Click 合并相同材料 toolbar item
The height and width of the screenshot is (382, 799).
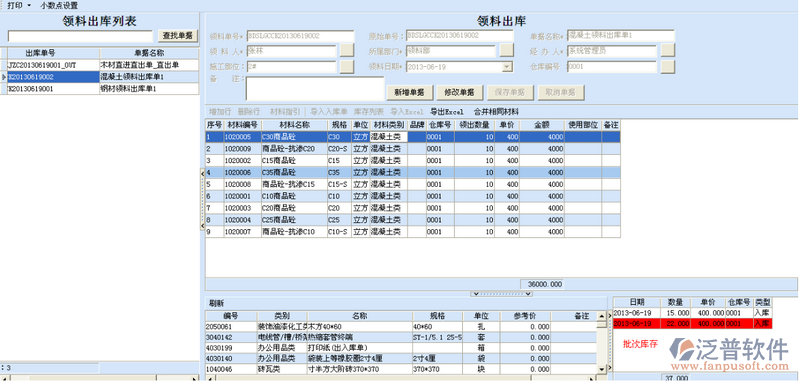click(496, 112)
